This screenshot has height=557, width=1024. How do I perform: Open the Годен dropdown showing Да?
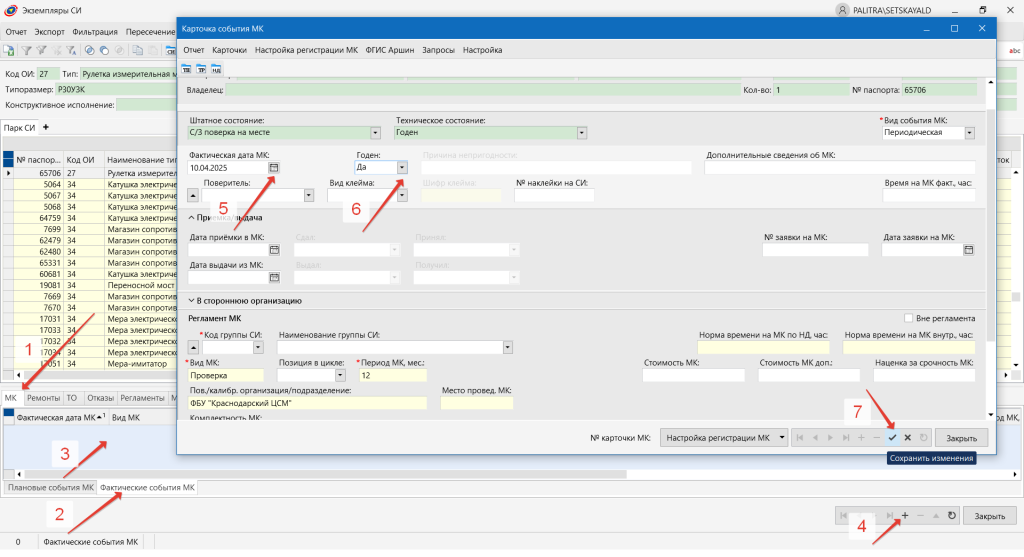(x=402, y=168)
